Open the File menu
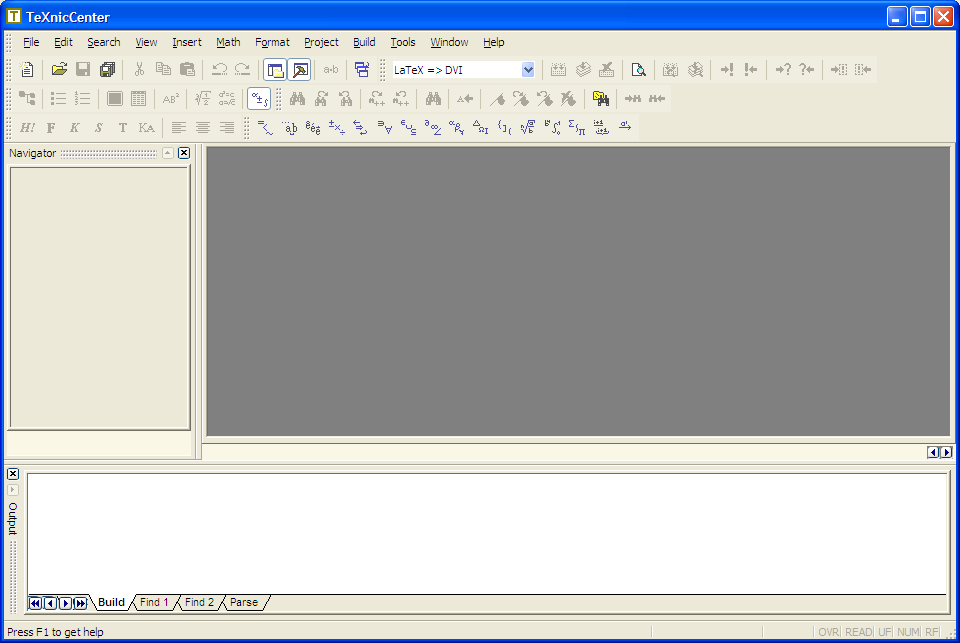Viewport: 960px width, 643px height. click(x=31, y=42)
